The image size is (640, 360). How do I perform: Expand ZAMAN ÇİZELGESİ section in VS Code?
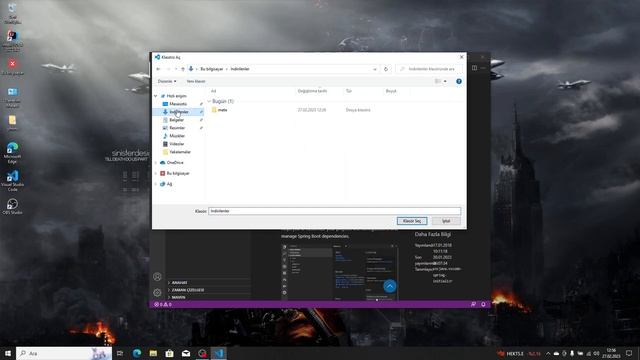pyautogui.click(x=188, y=290)
